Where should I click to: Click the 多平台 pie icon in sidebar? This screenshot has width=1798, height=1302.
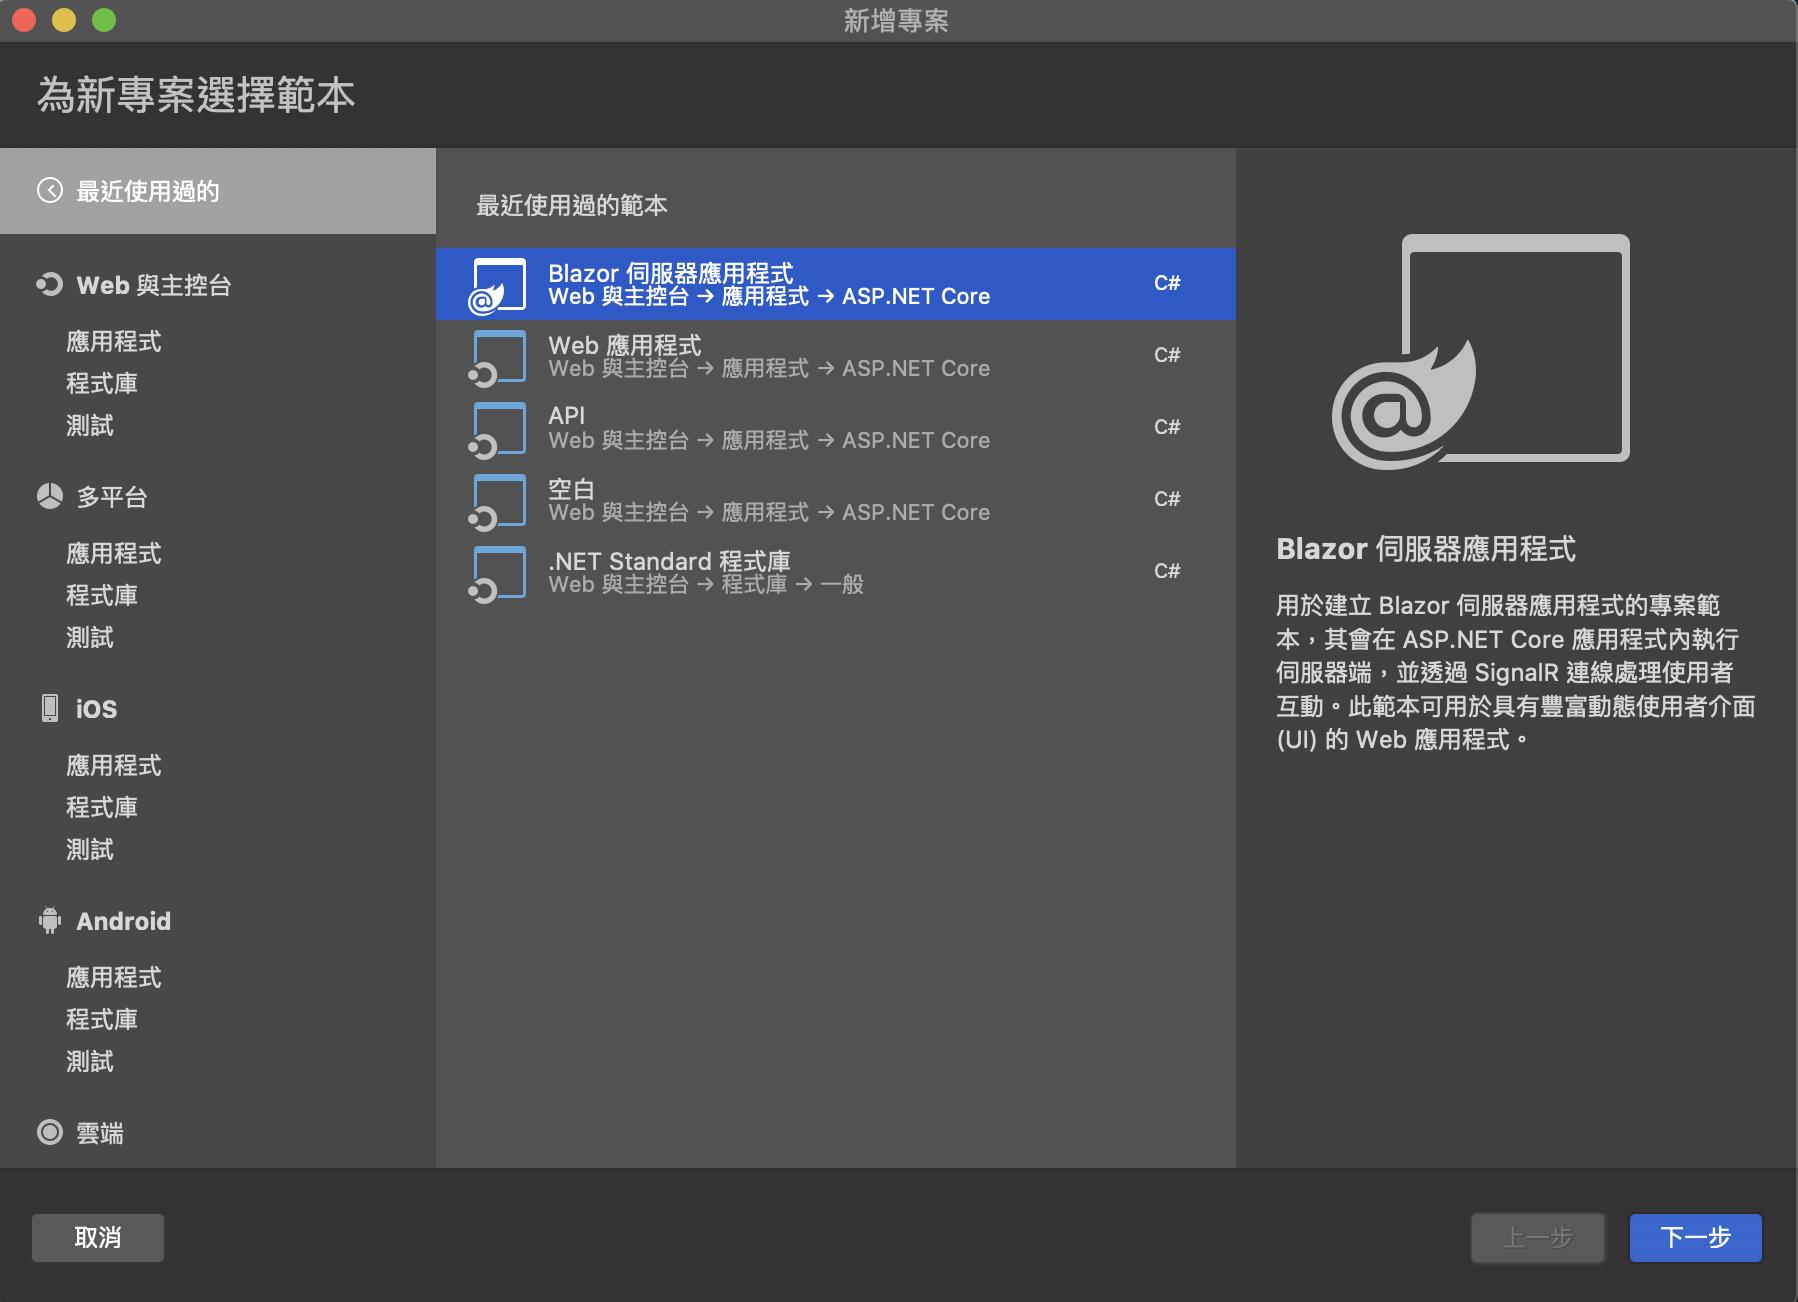click(x=49, y=497)
